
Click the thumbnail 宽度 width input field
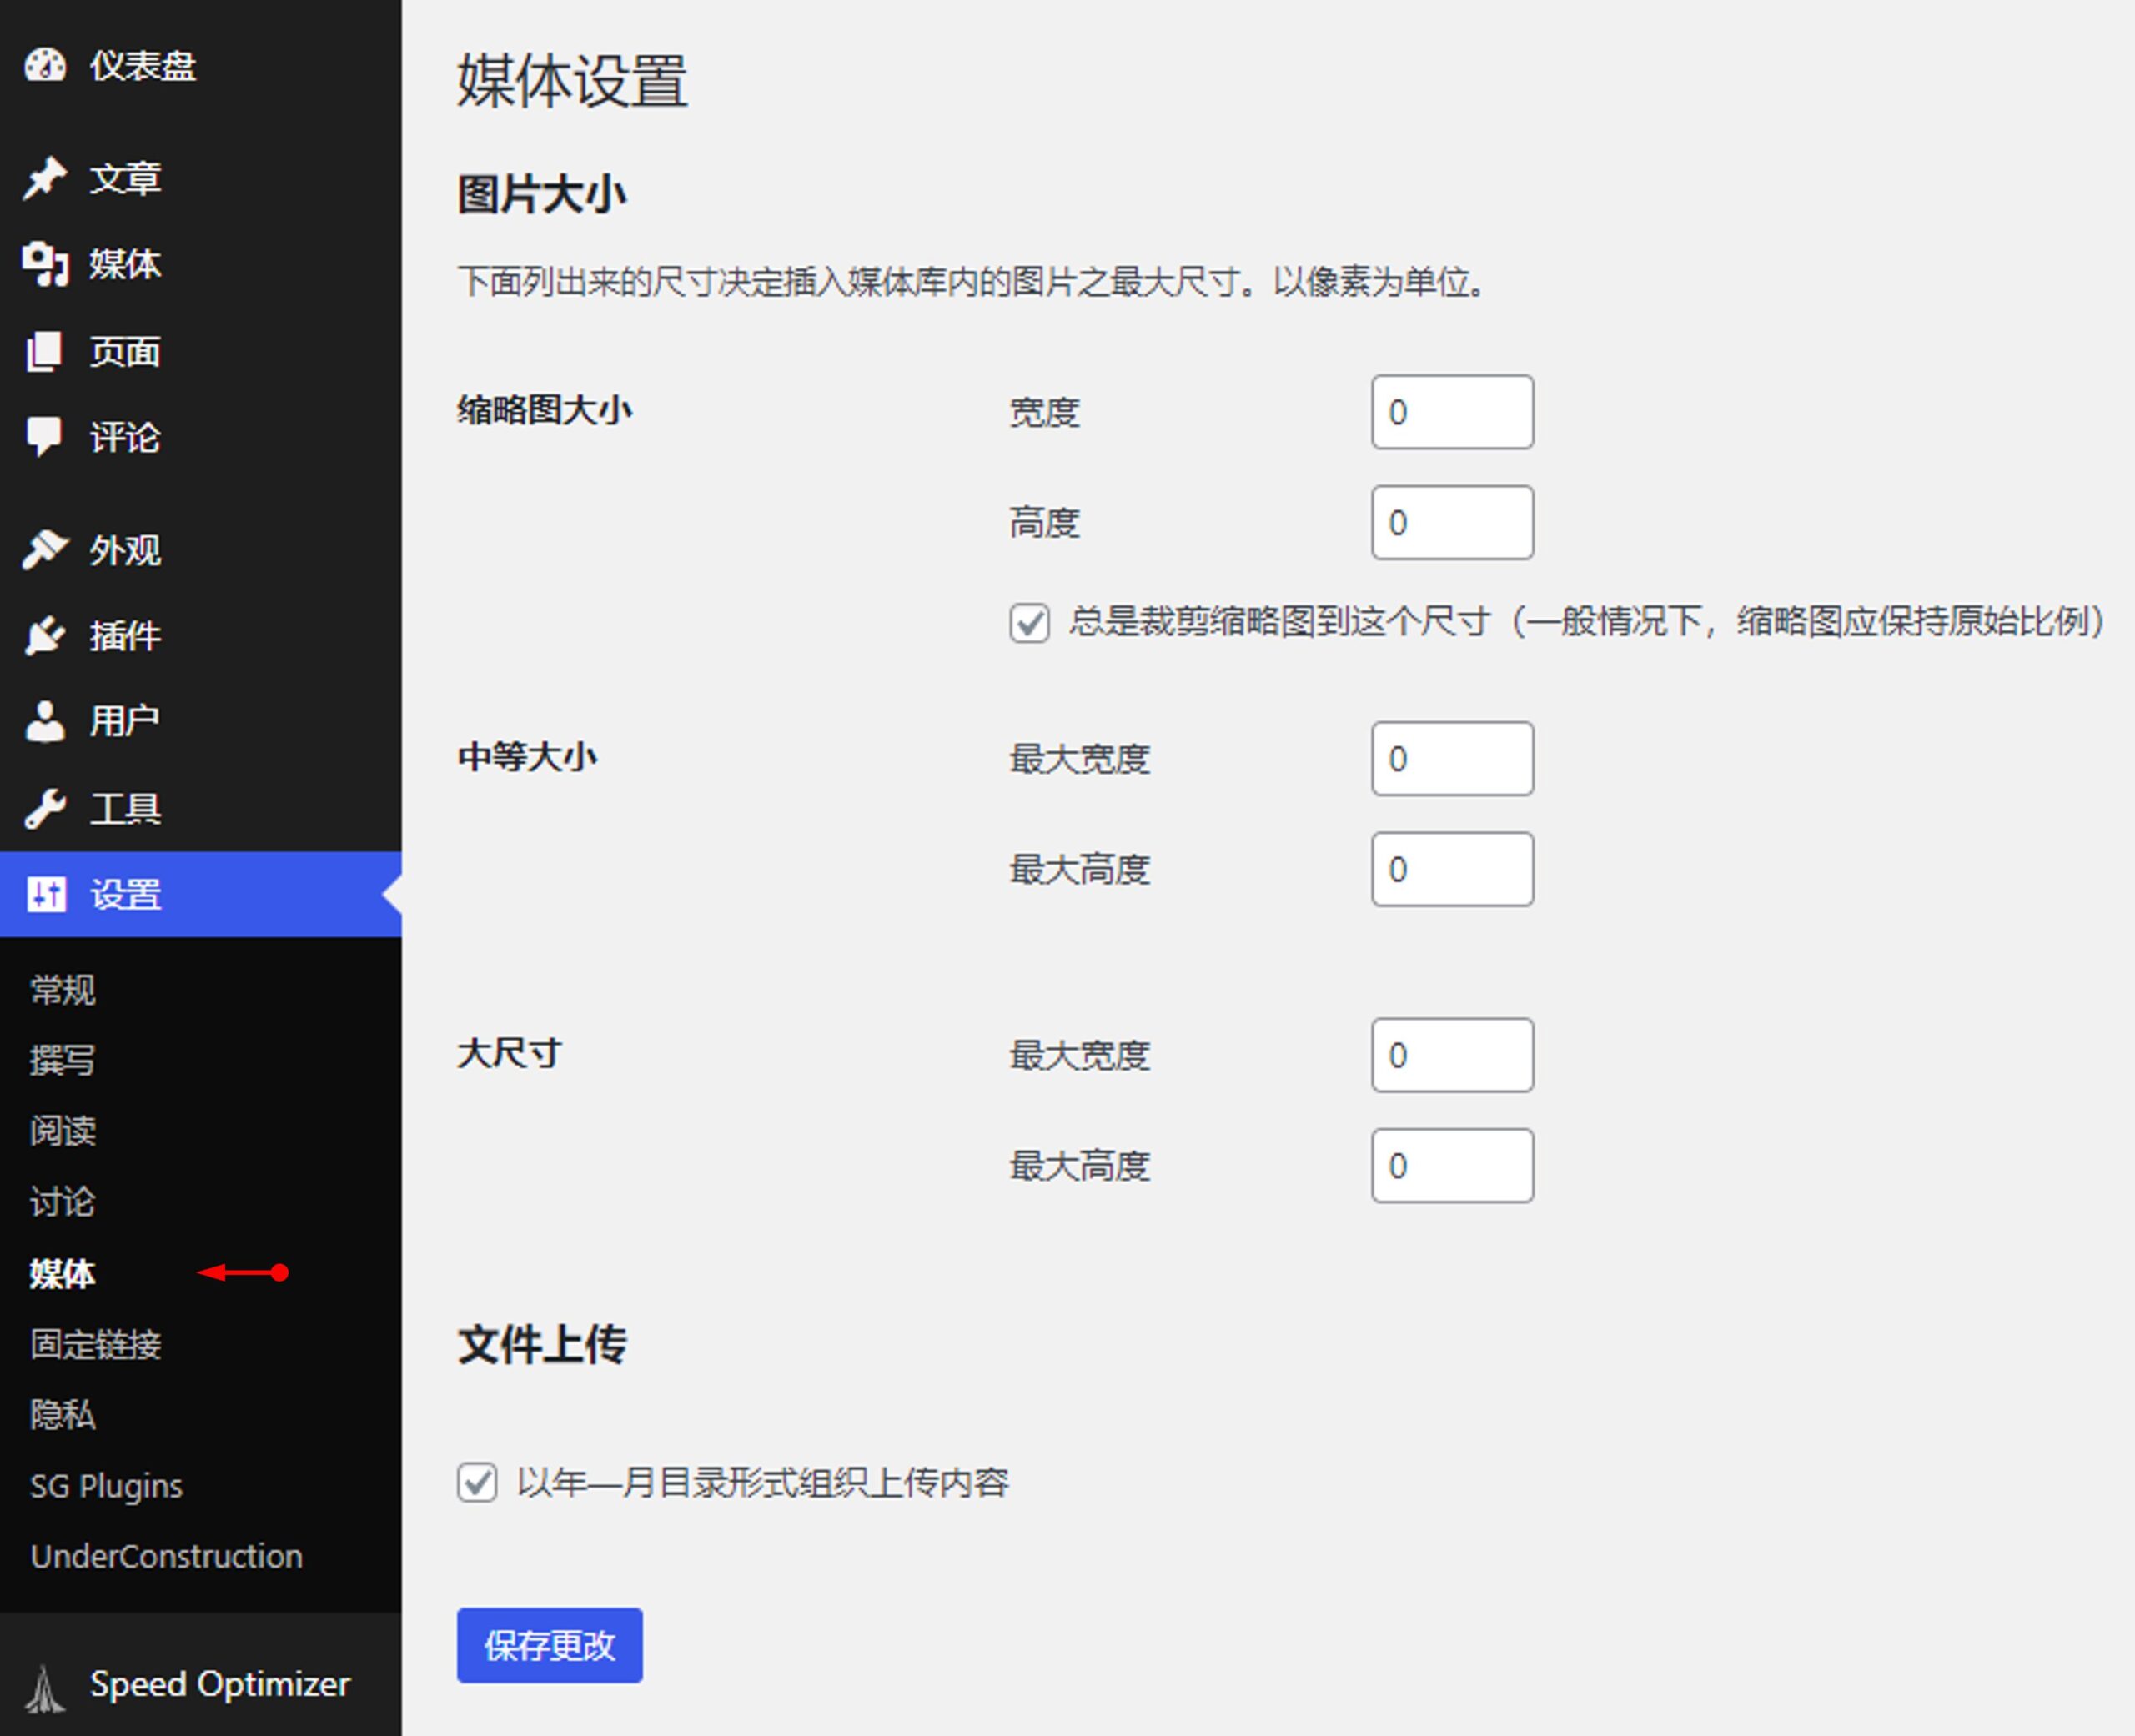coord(1451,412)
